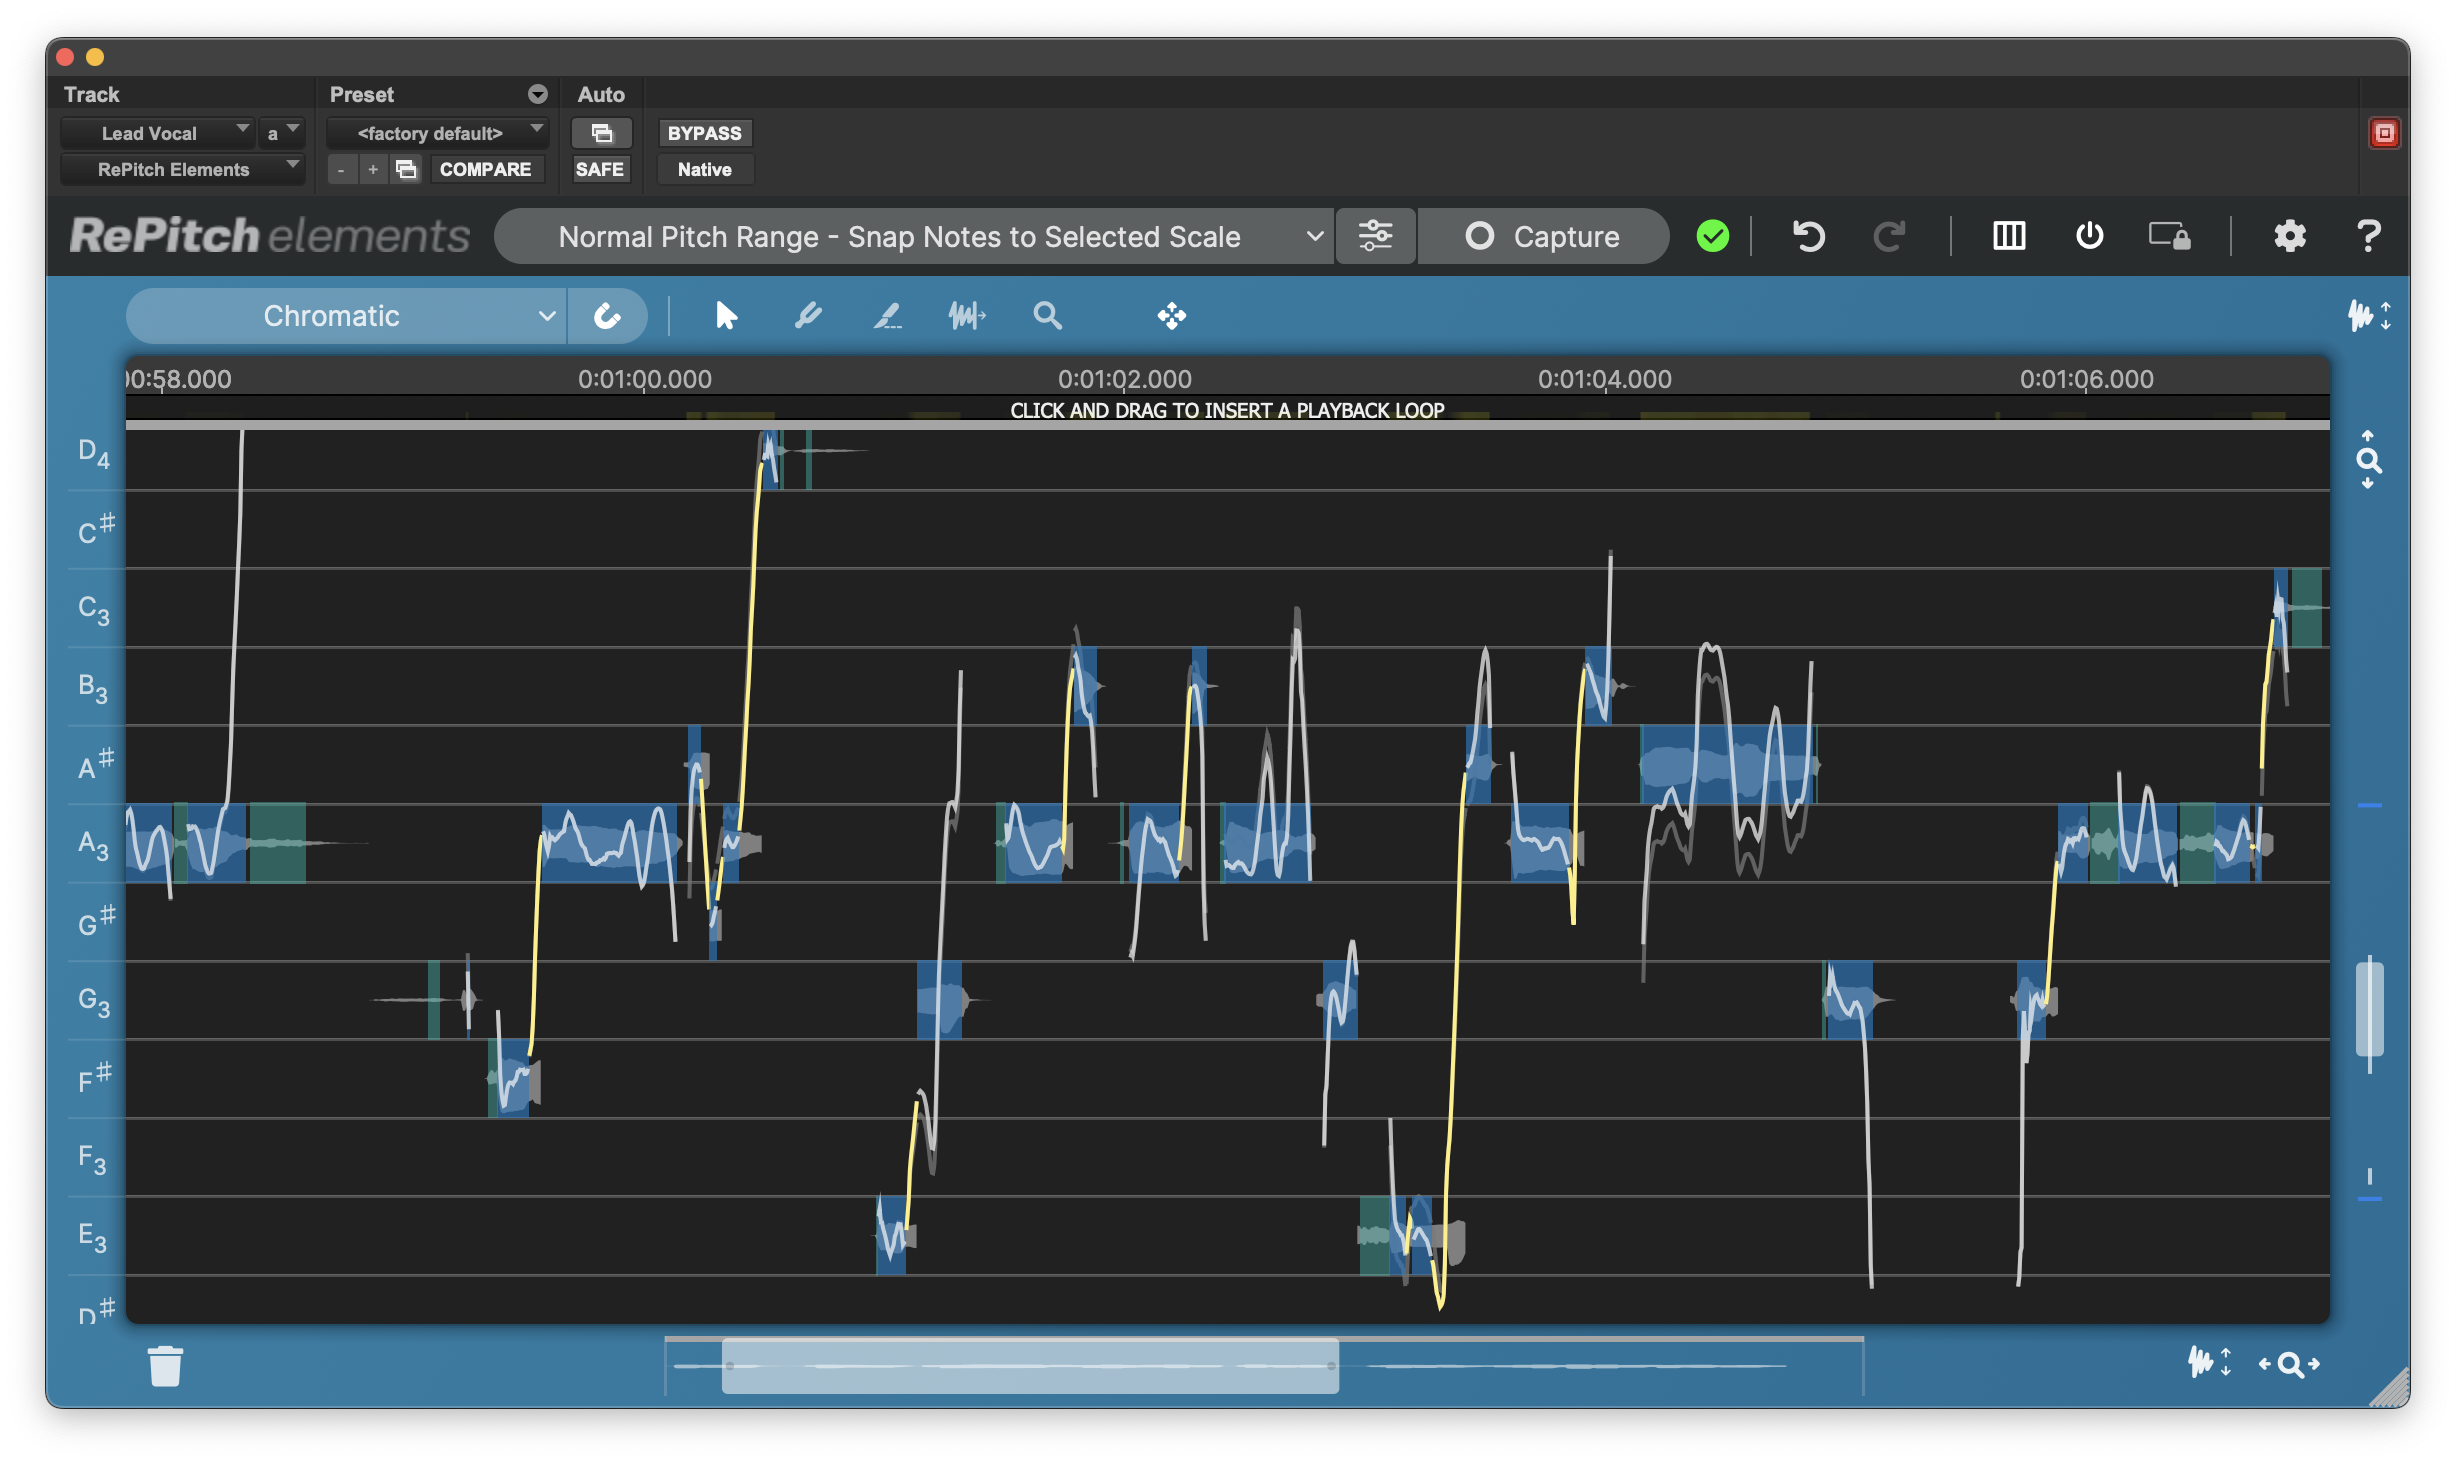
Task: Choose the line drawing pencil tool
Action: coord(887,316)
